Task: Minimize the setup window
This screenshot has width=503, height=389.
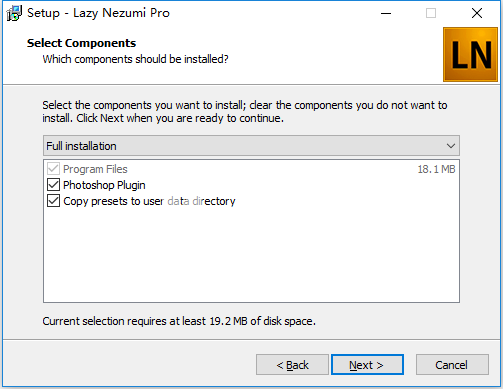Action: coord(386,13)
